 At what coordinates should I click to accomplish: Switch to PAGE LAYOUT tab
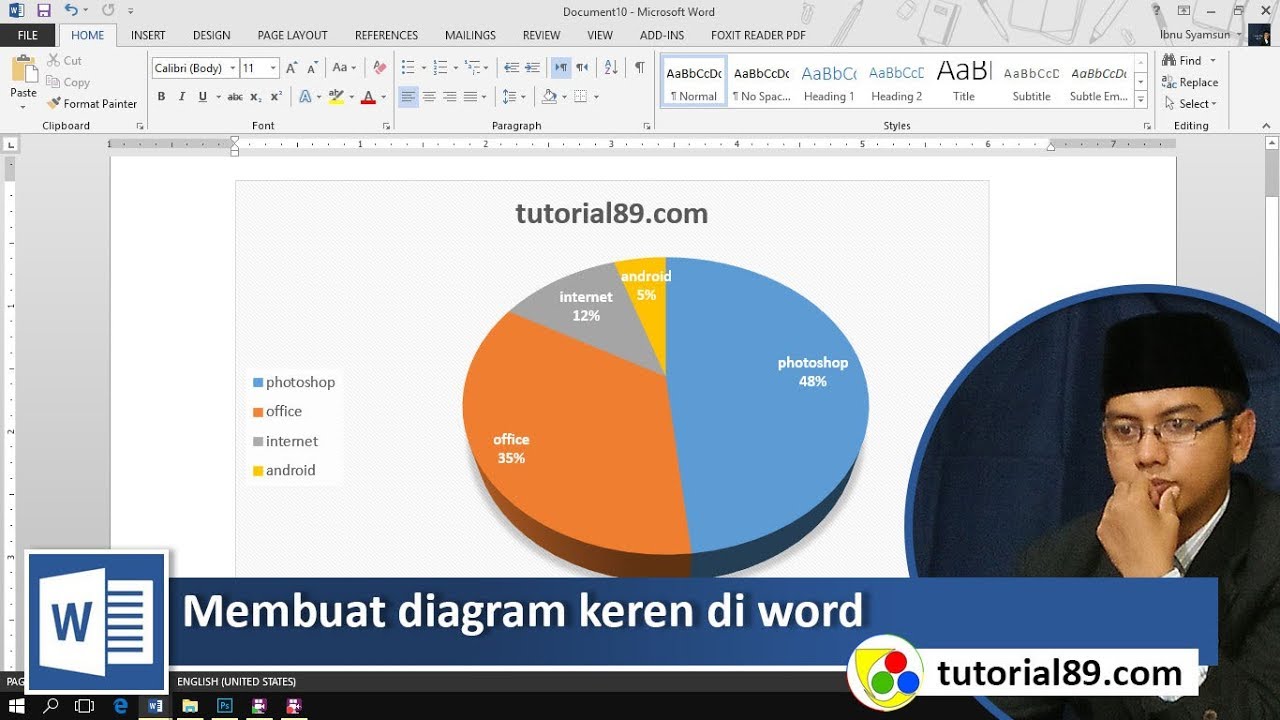[x=293, y=35]
